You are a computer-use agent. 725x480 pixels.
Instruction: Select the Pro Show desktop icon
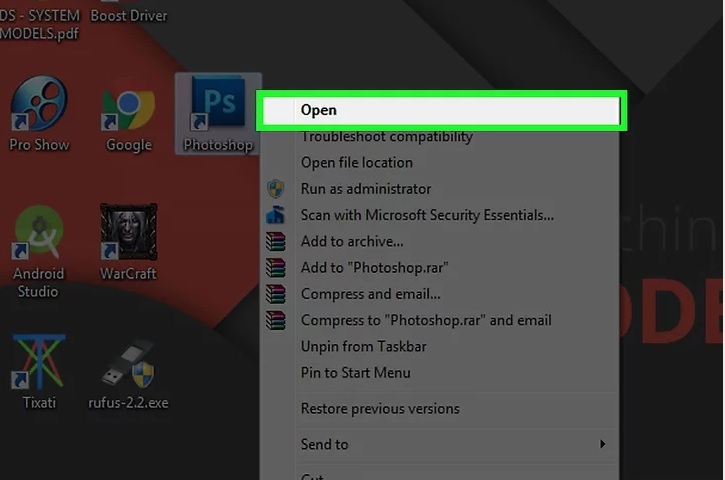point(39,113)
